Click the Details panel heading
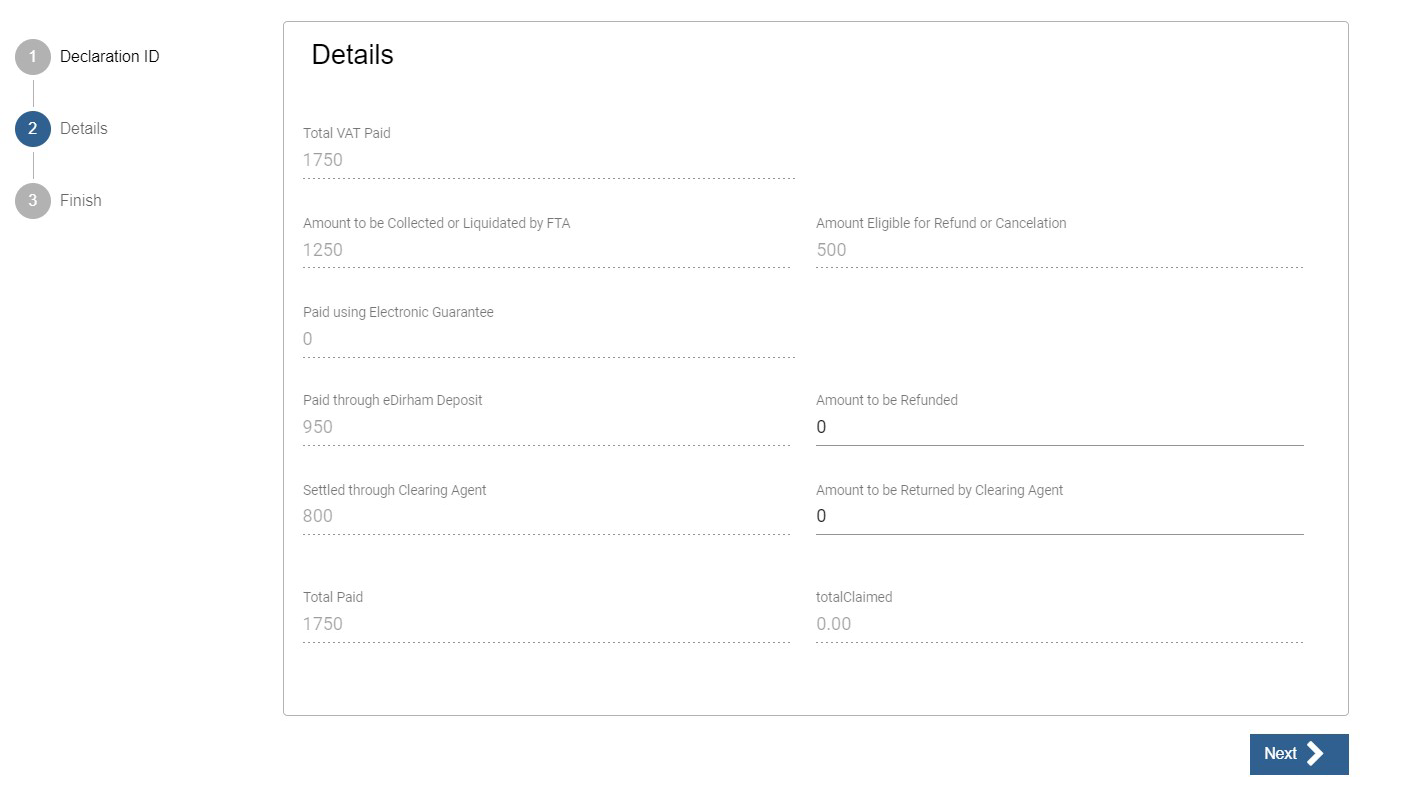Viewport: 1414px width, 801px height. click(x=352, y=55)
